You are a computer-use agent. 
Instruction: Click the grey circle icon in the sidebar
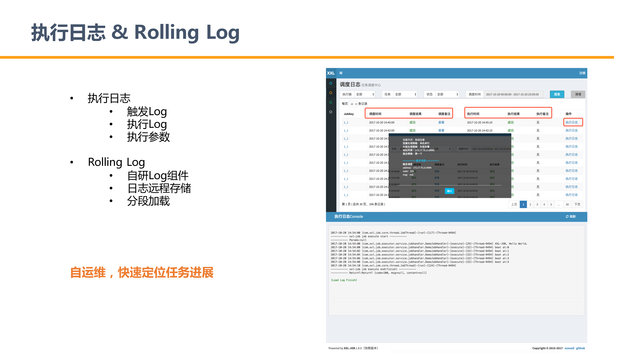[331, 112]
